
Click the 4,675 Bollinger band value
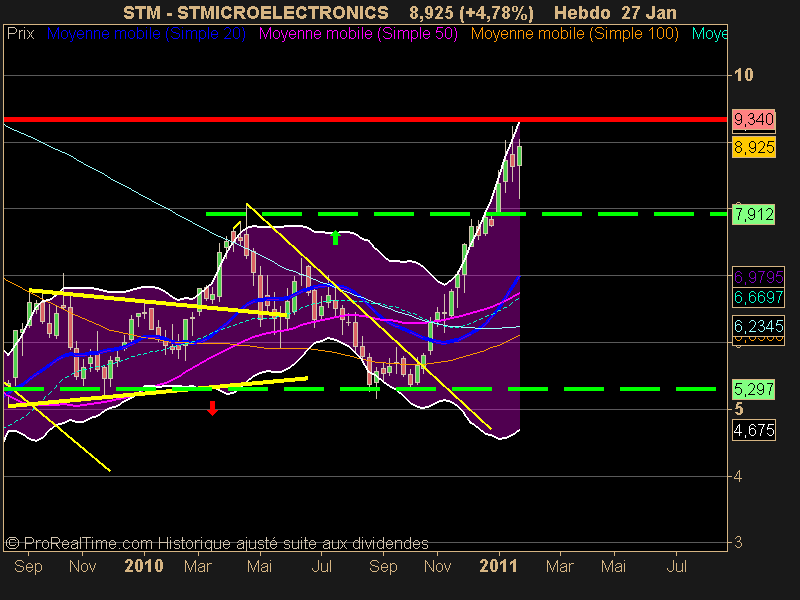coord(754,430)
